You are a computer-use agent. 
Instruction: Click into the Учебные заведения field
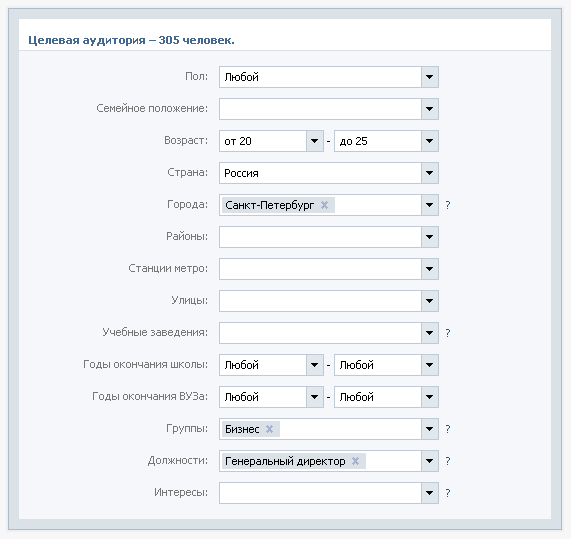(320, 333)
